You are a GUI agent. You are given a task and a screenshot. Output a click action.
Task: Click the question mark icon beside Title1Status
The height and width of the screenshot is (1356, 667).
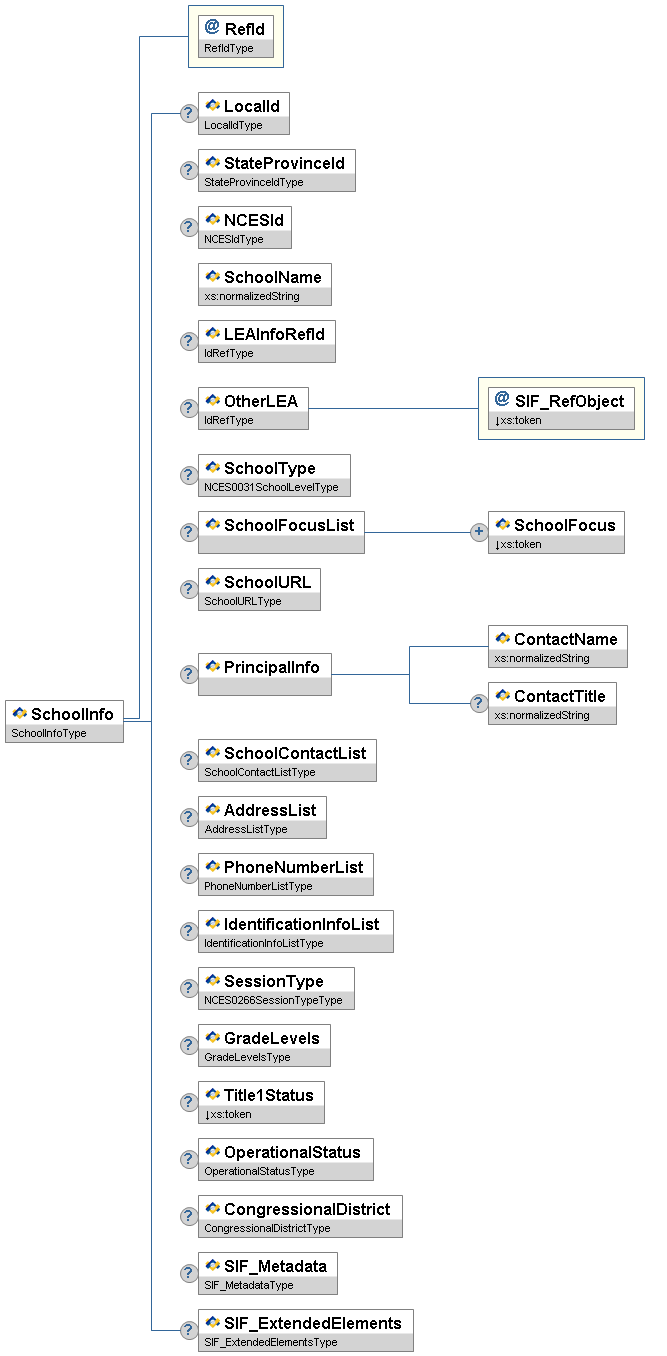coord(188,1102)
